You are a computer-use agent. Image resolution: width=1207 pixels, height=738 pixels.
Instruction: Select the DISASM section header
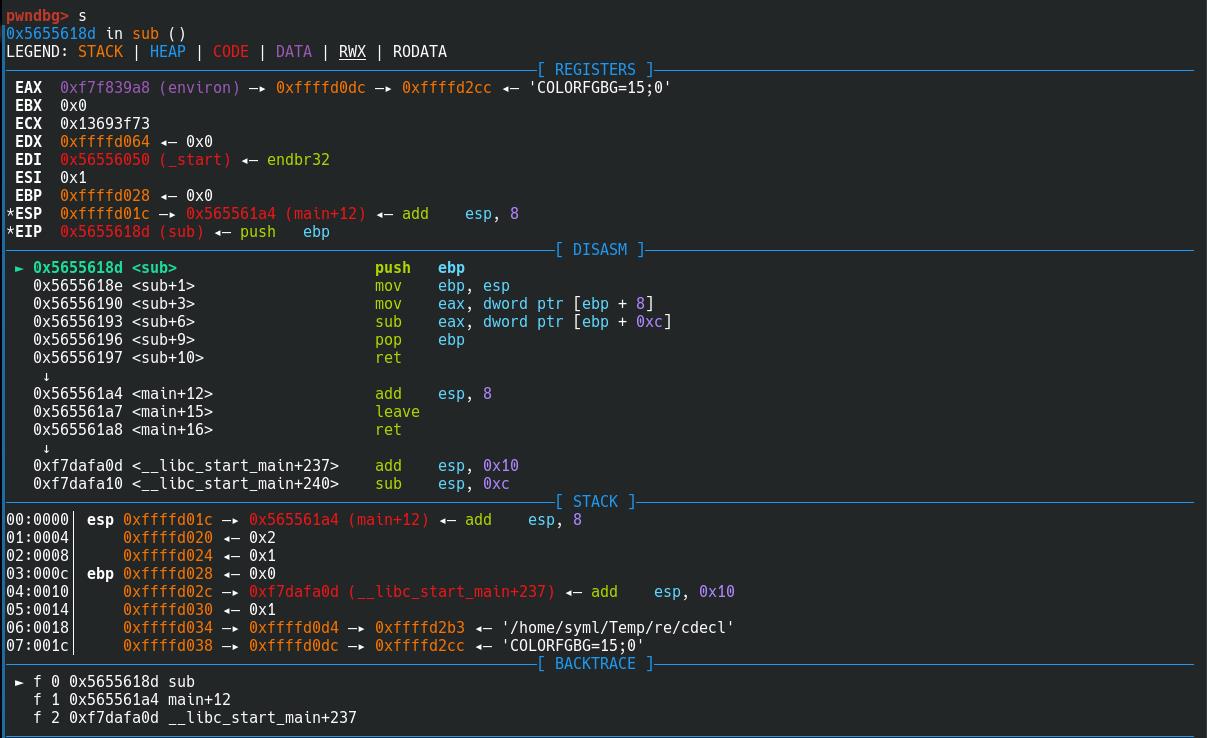tap(600, 250)
